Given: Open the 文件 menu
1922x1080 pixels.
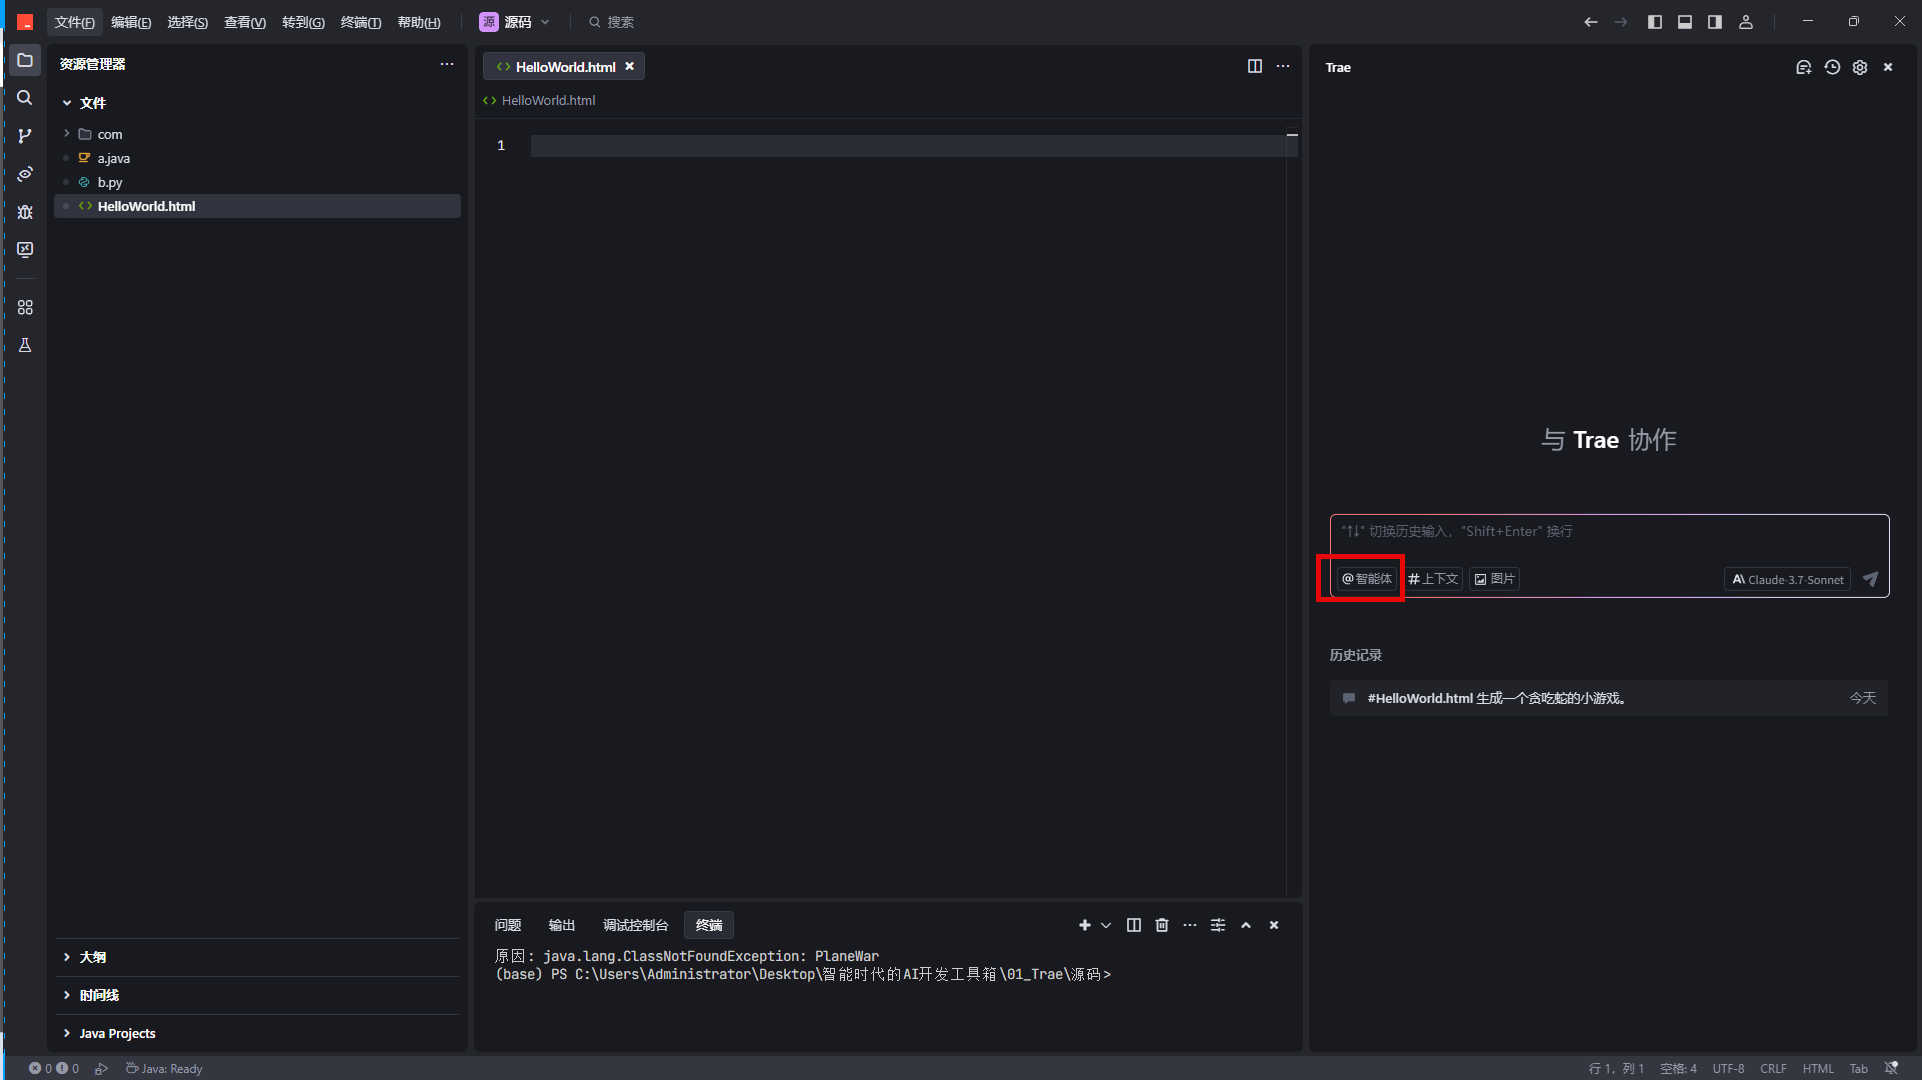Looking at the screenshot, I should (75, 22).
